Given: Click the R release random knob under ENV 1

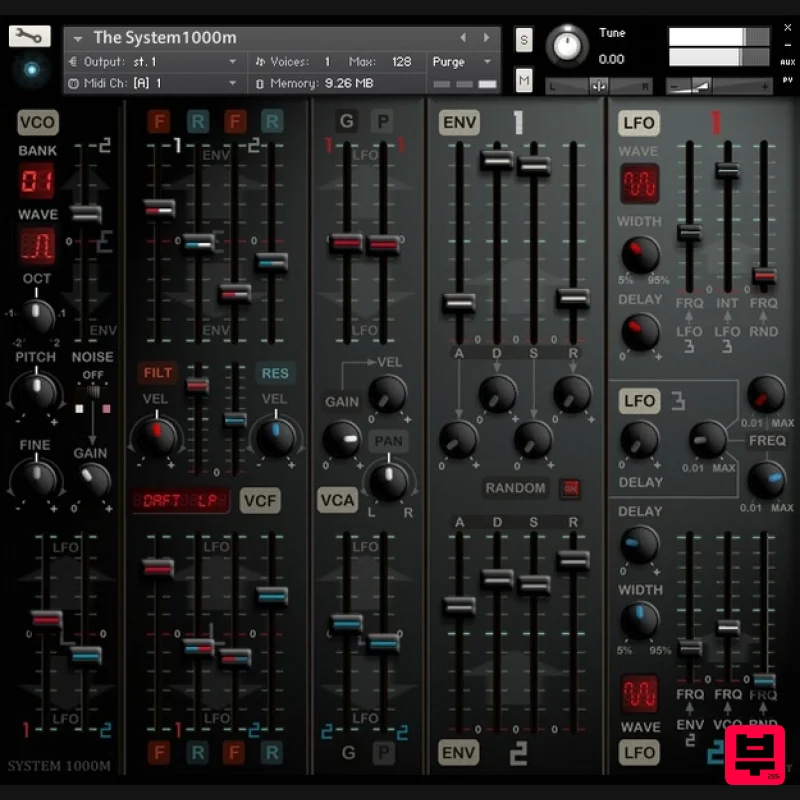Looking at the screenshot, I should tap(572, 394).
